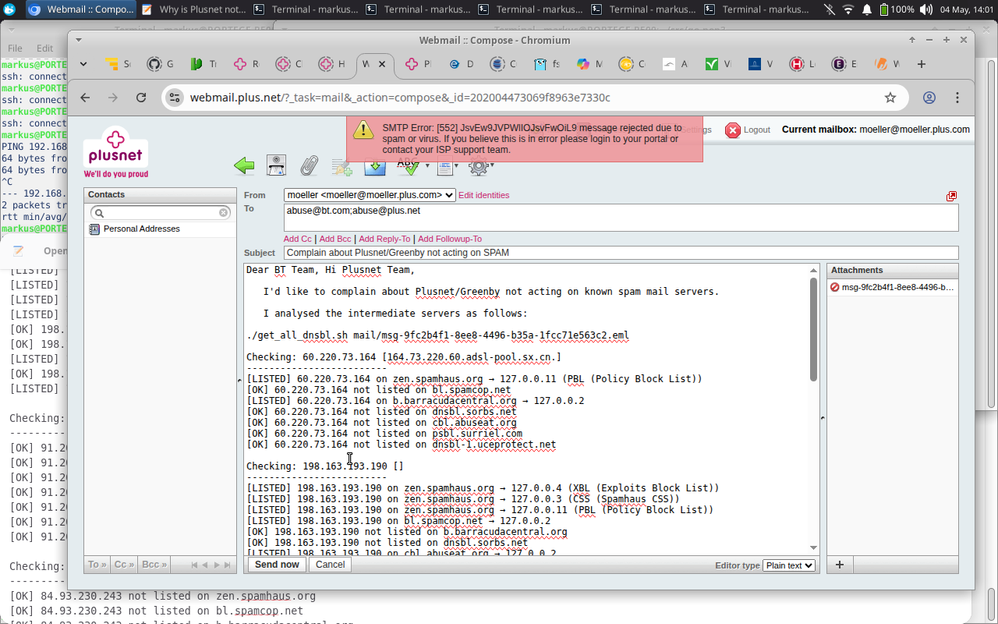
Task: Click the Add Reply-To link
Action: [x=384, y=239]
